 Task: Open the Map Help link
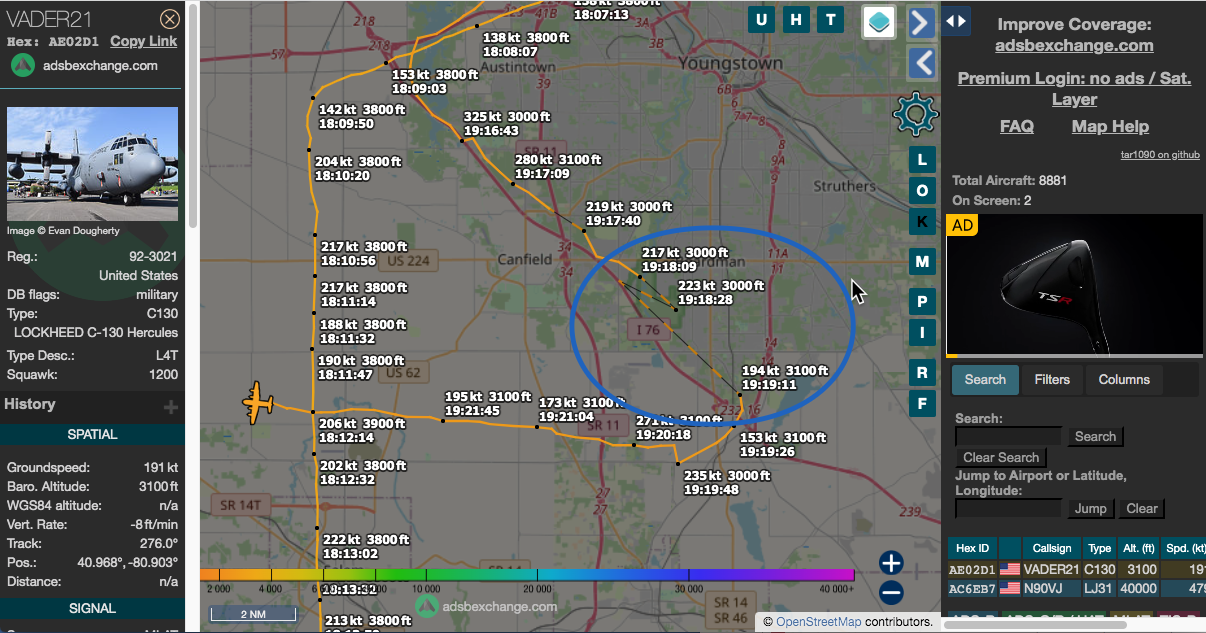click(x=1110, y=126)
